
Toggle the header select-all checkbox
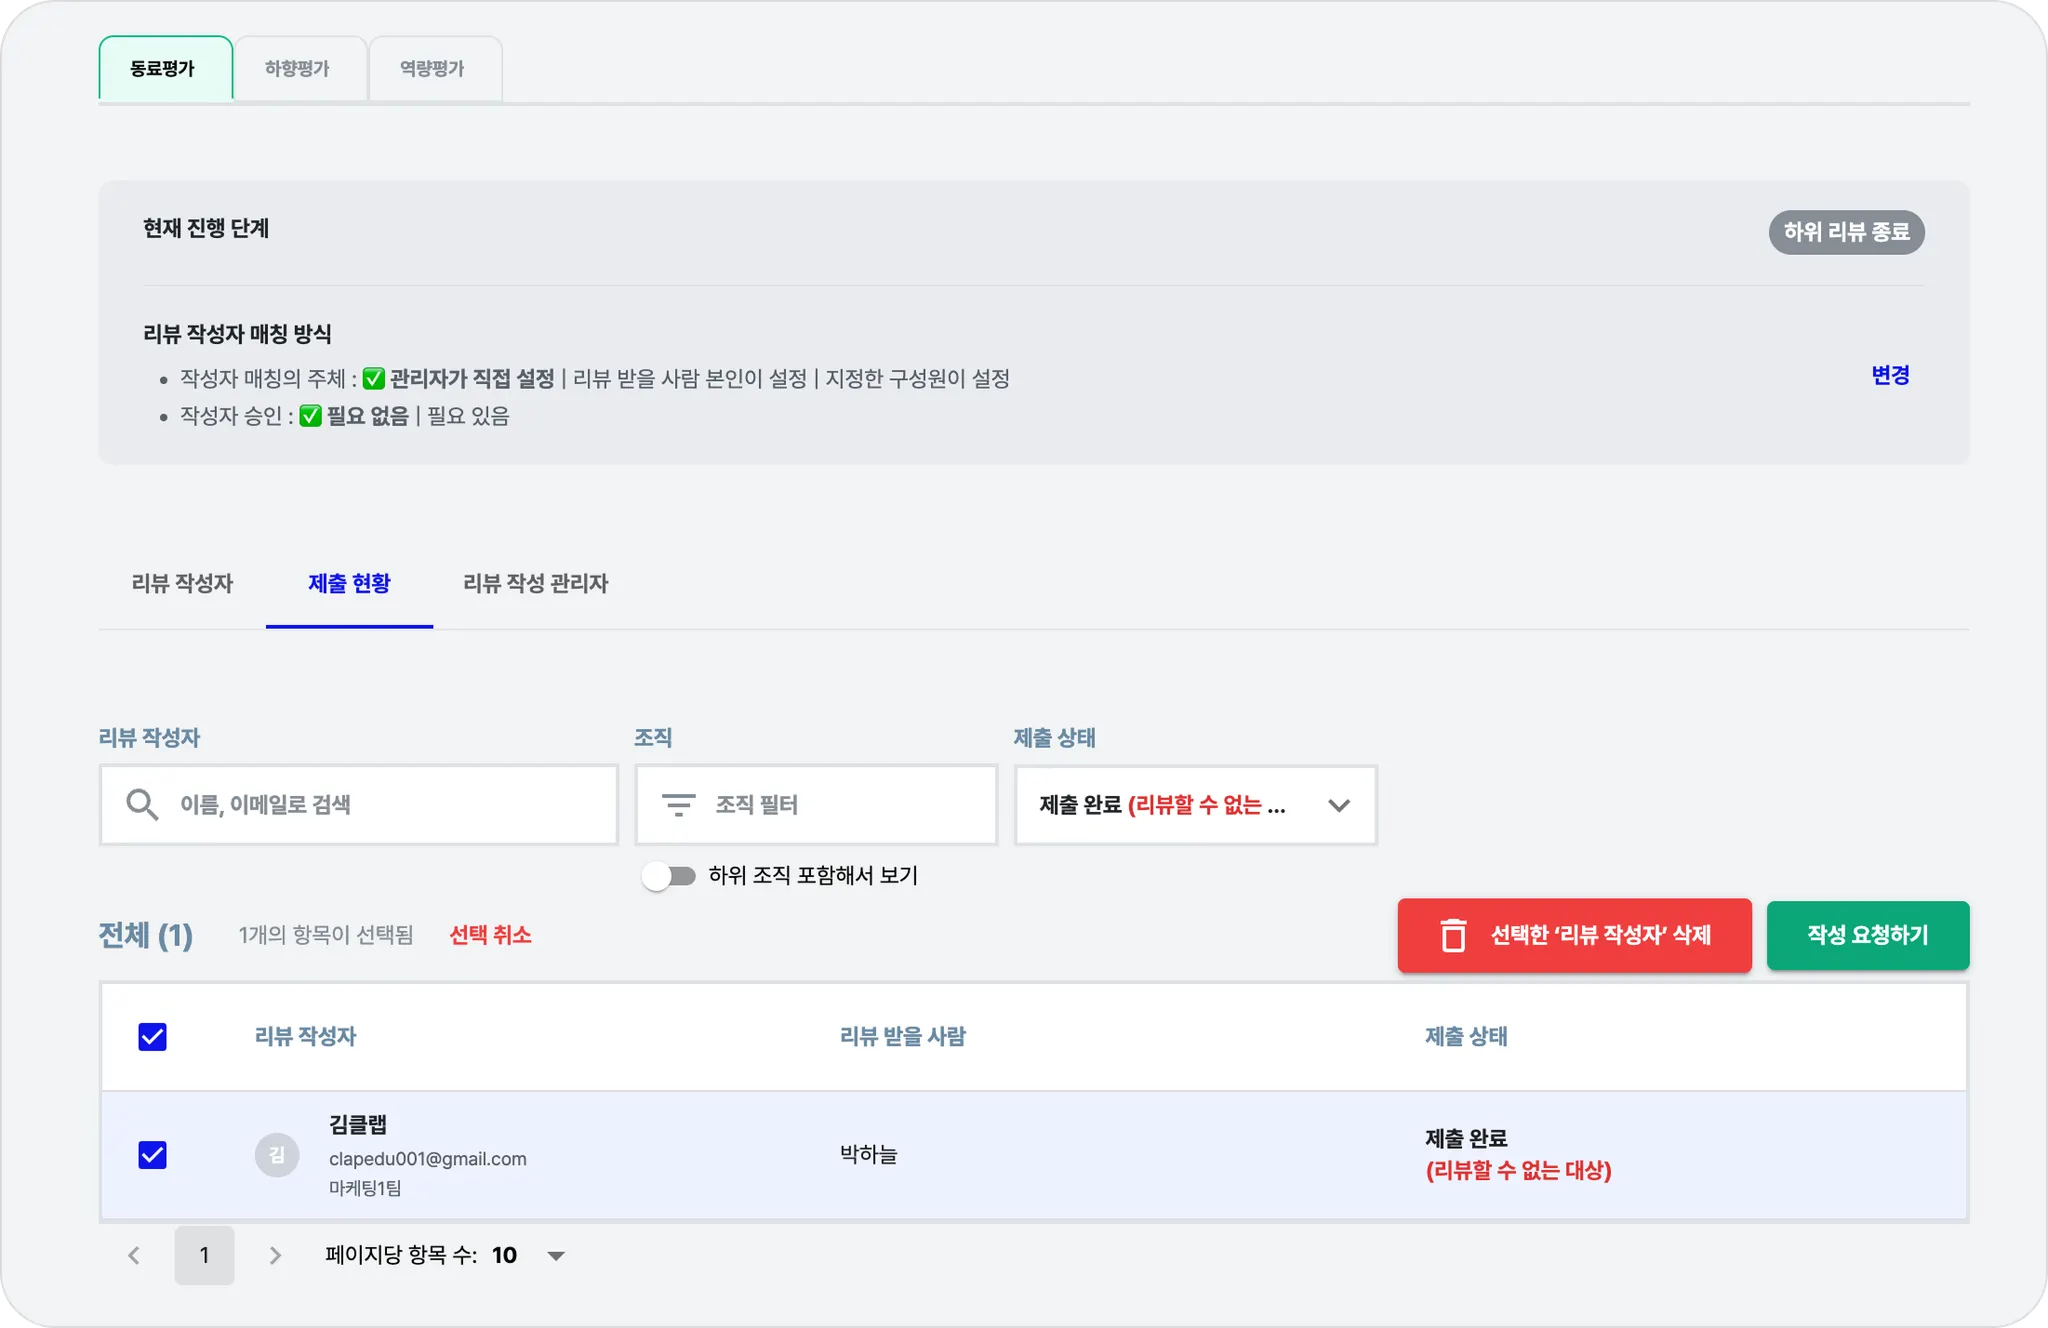(x=152, y=1037)
